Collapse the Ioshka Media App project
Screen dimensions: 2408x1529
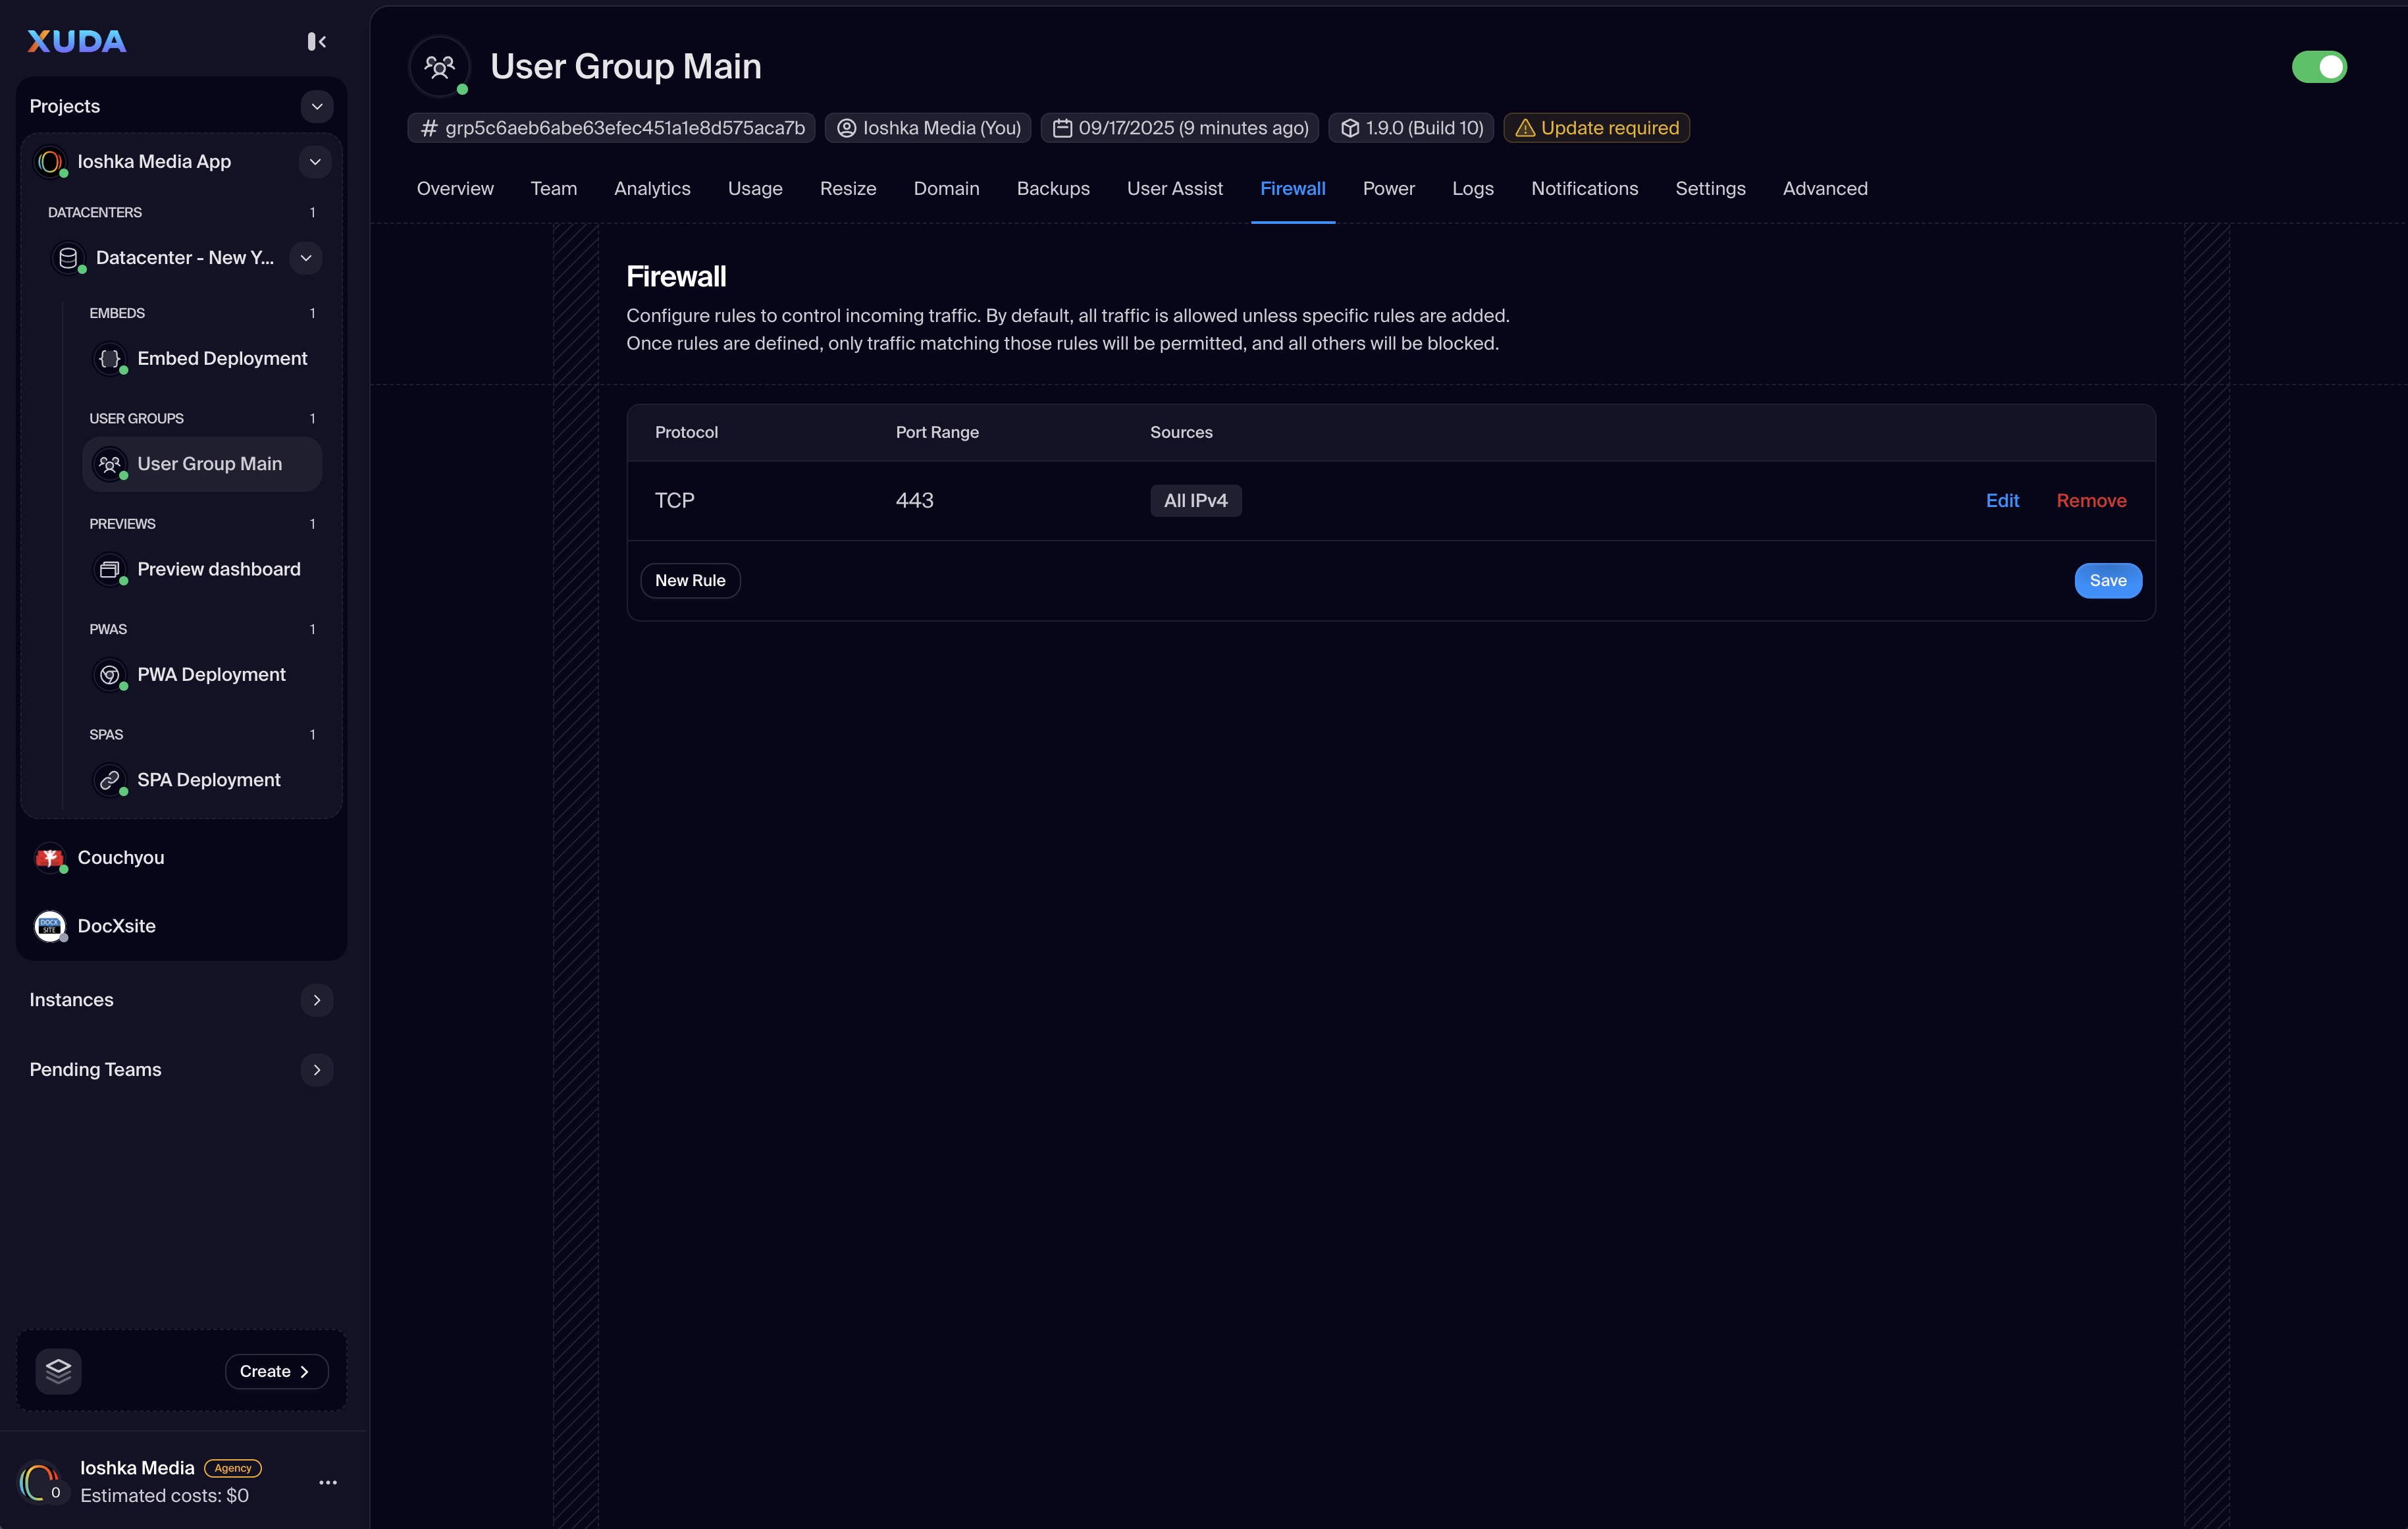coord(314,162)
